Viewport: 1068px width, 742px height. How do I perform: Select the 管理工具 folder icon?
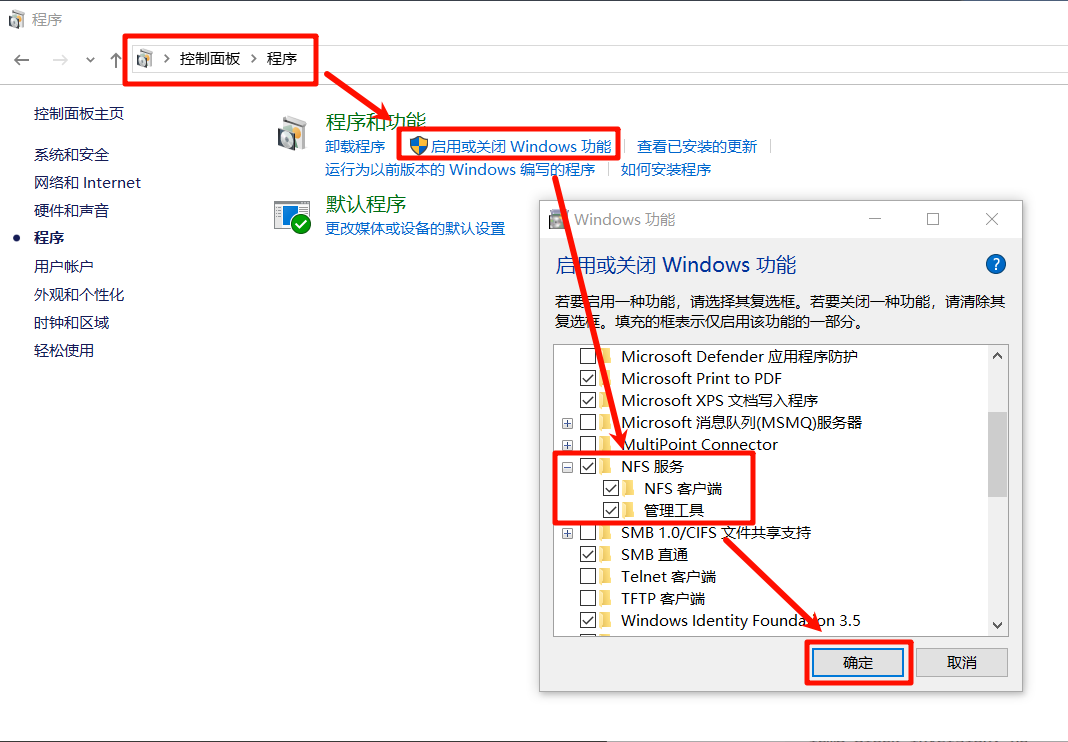(629, 510)
